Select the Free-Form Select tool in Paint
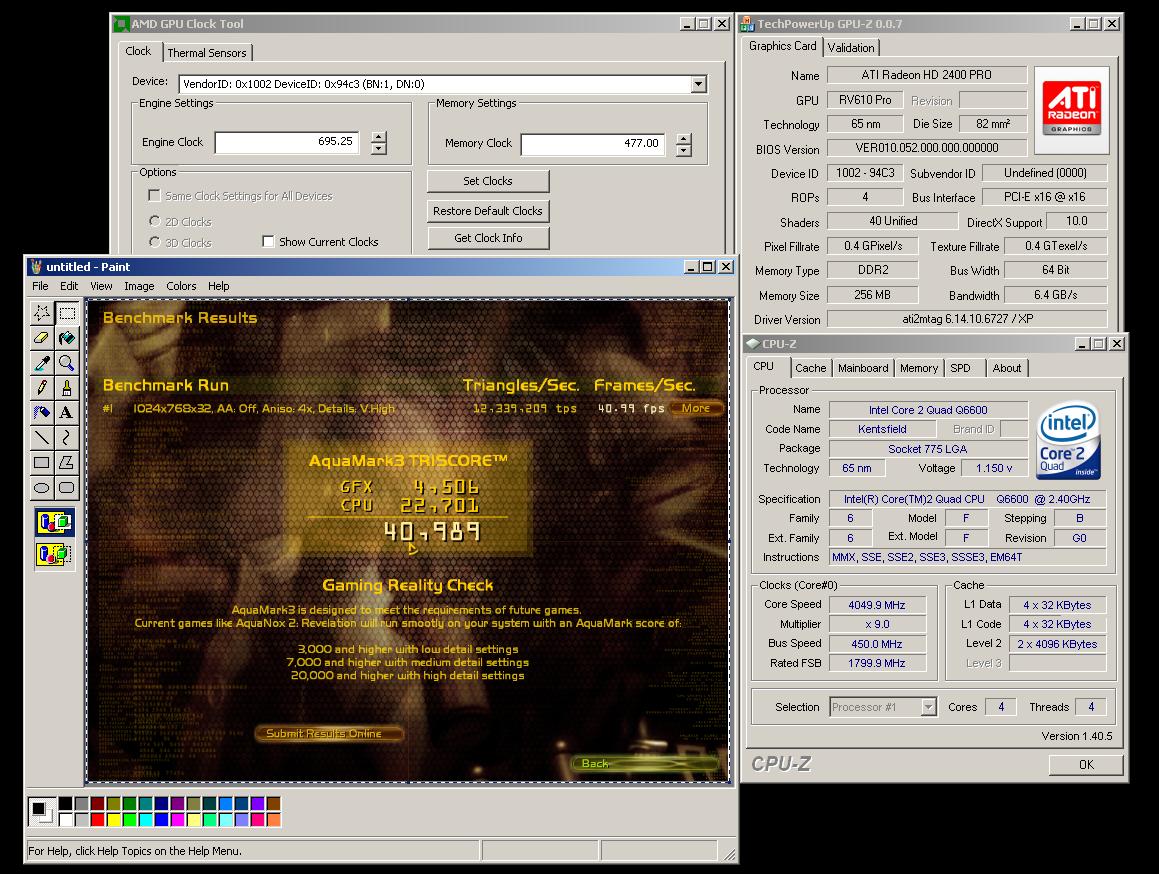The height and width of the screenshot is (874, 1159). coord(41,313)
